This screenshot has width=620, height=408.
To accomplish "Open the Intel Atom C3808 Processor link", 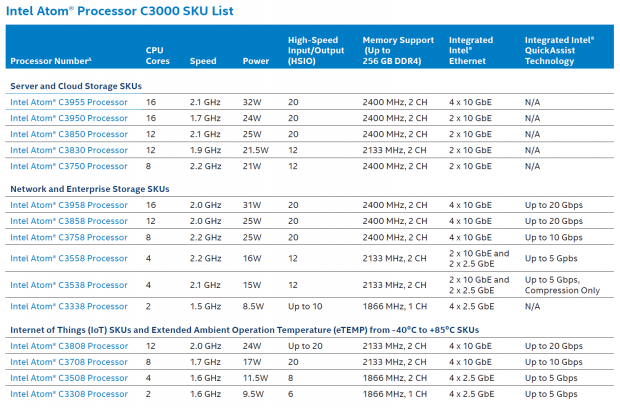I will (x=69, y=346).
